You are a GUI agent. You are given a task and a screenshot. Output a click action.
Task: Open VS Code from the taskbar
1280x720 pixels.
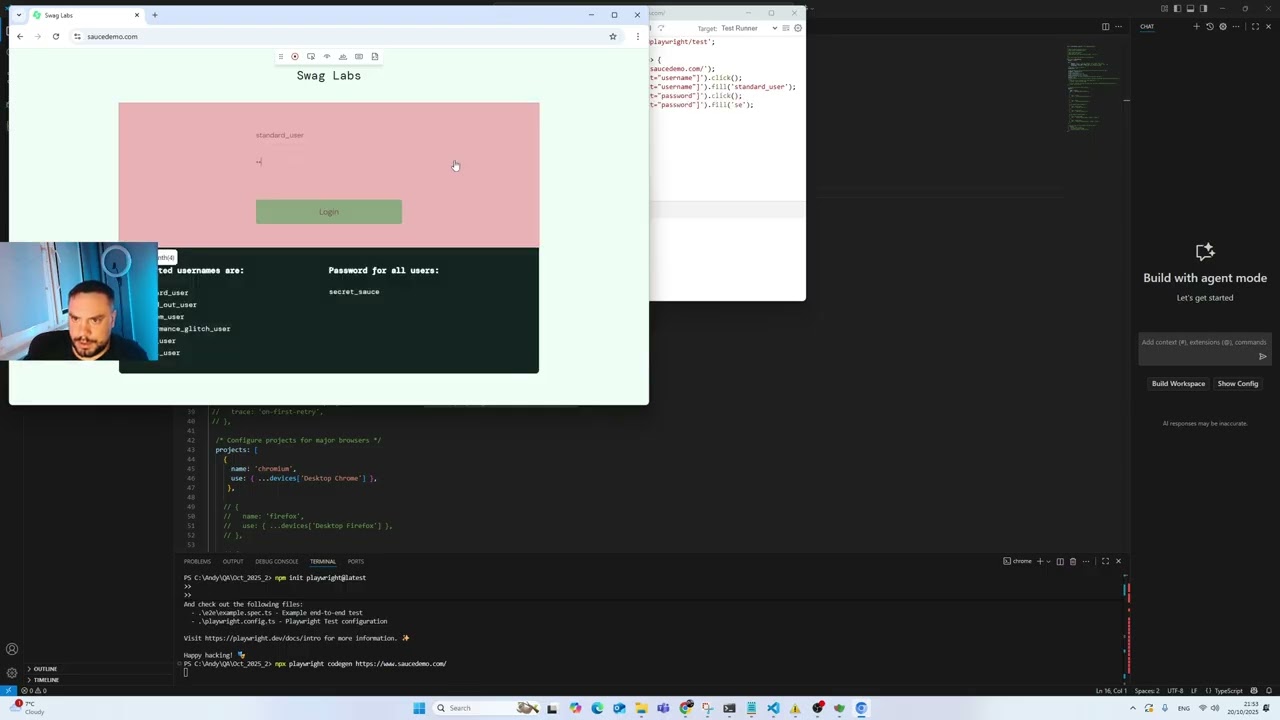pos(773,708)
